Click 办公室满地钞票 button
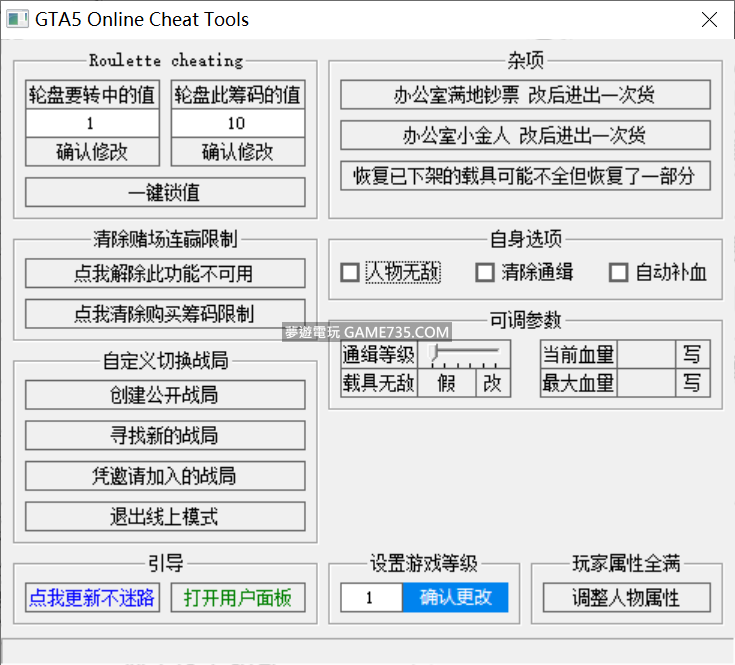Viewport: 735px width, 665px height. [x=525, y=95]
